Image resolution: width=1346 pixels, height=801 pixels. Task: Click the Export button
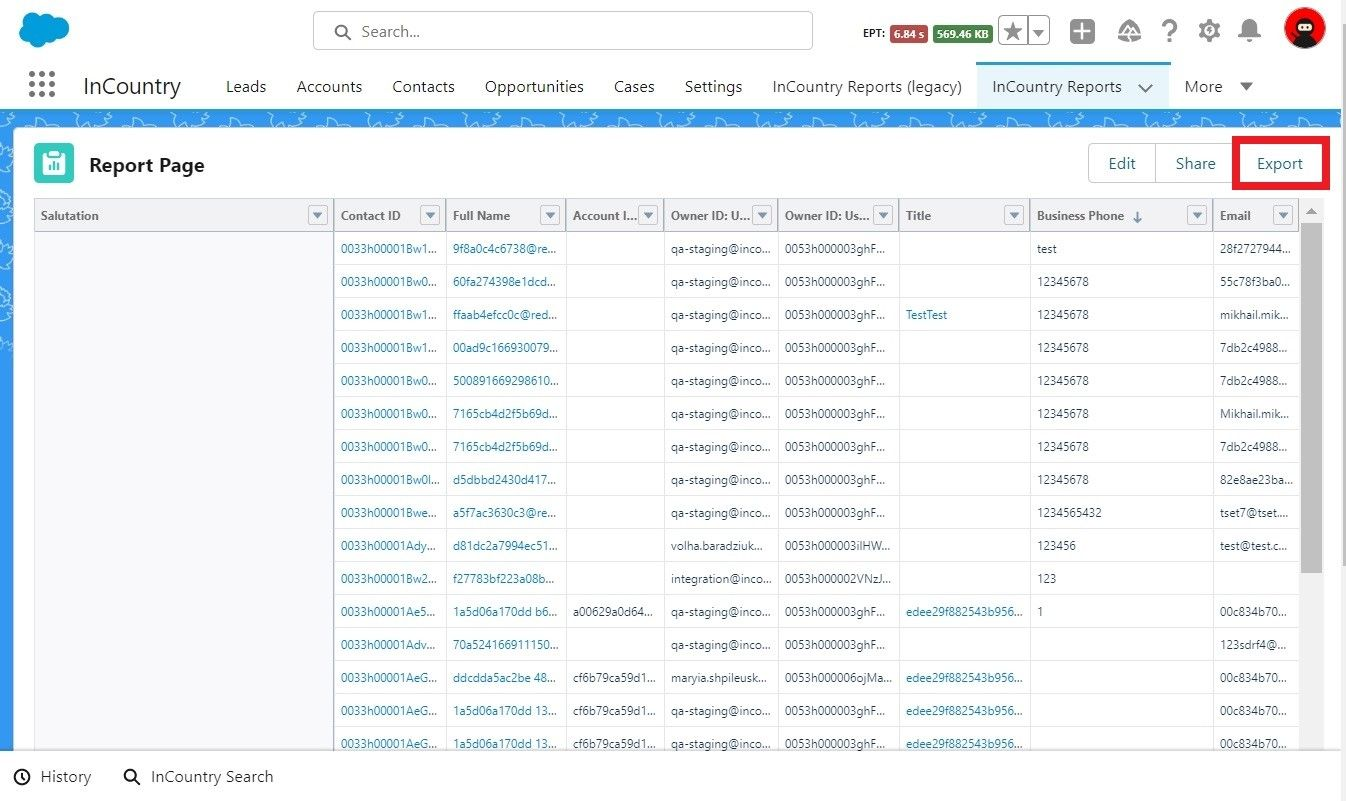[1279, 164]
